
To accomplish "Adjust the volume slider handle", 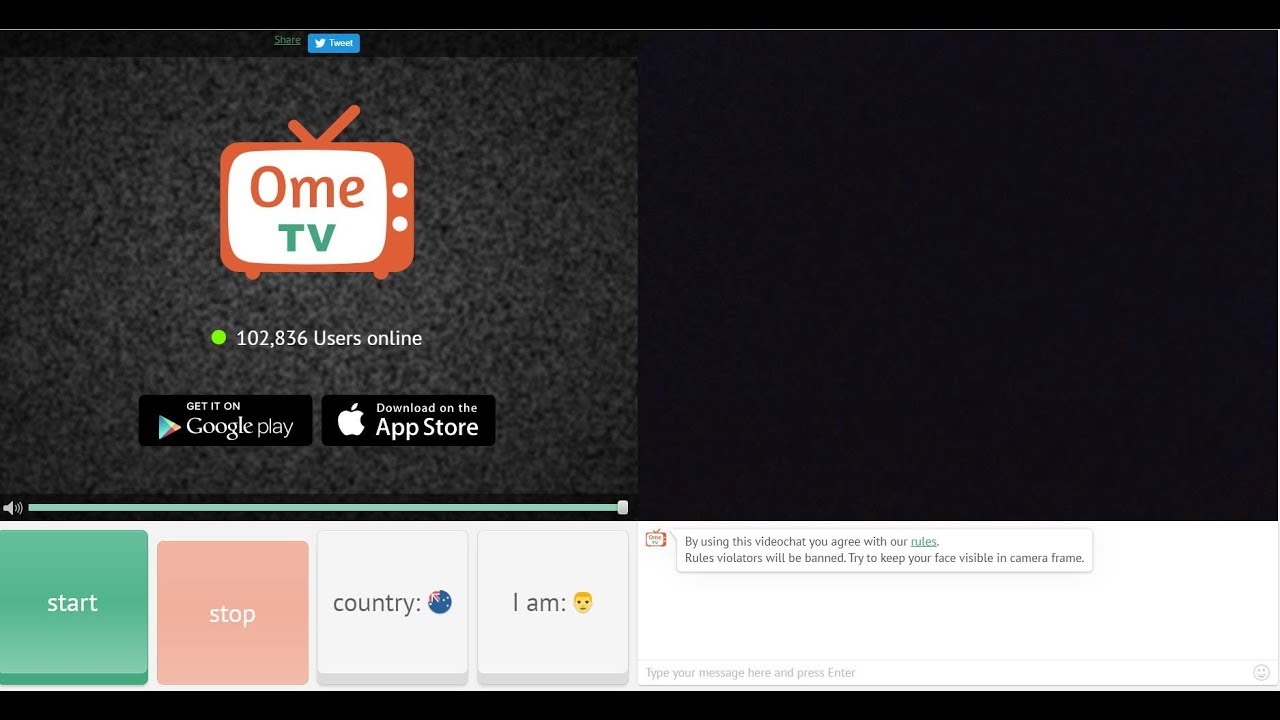I will pyautogui.click(x=622, y=508).
